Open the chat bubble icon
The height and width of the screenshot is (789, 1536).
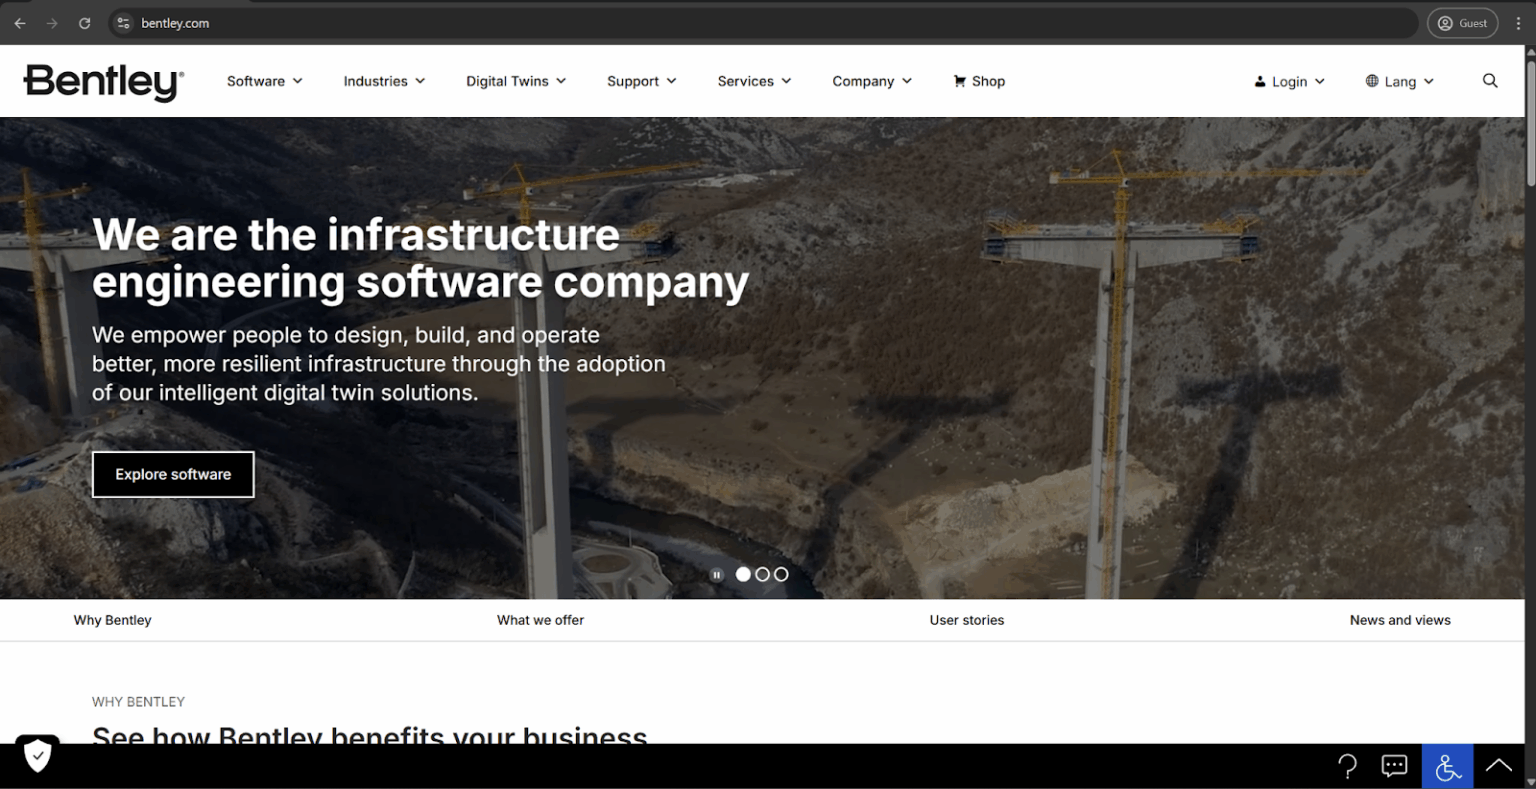tap(1394, 766)
